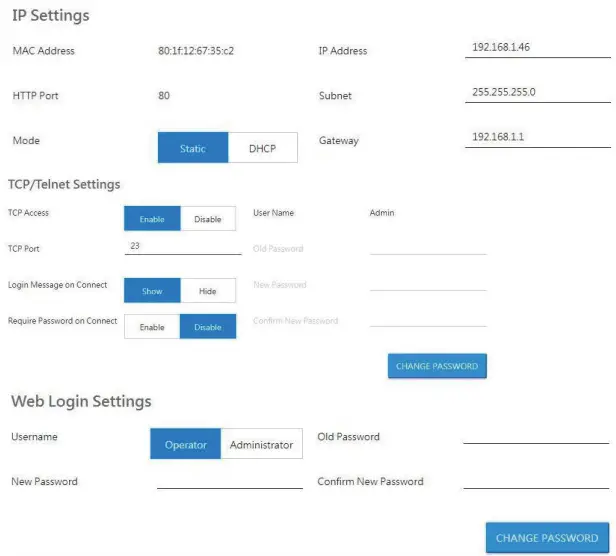Click the Admin user name value
This screenshot has width=616, height=556.
coord(382,213)
